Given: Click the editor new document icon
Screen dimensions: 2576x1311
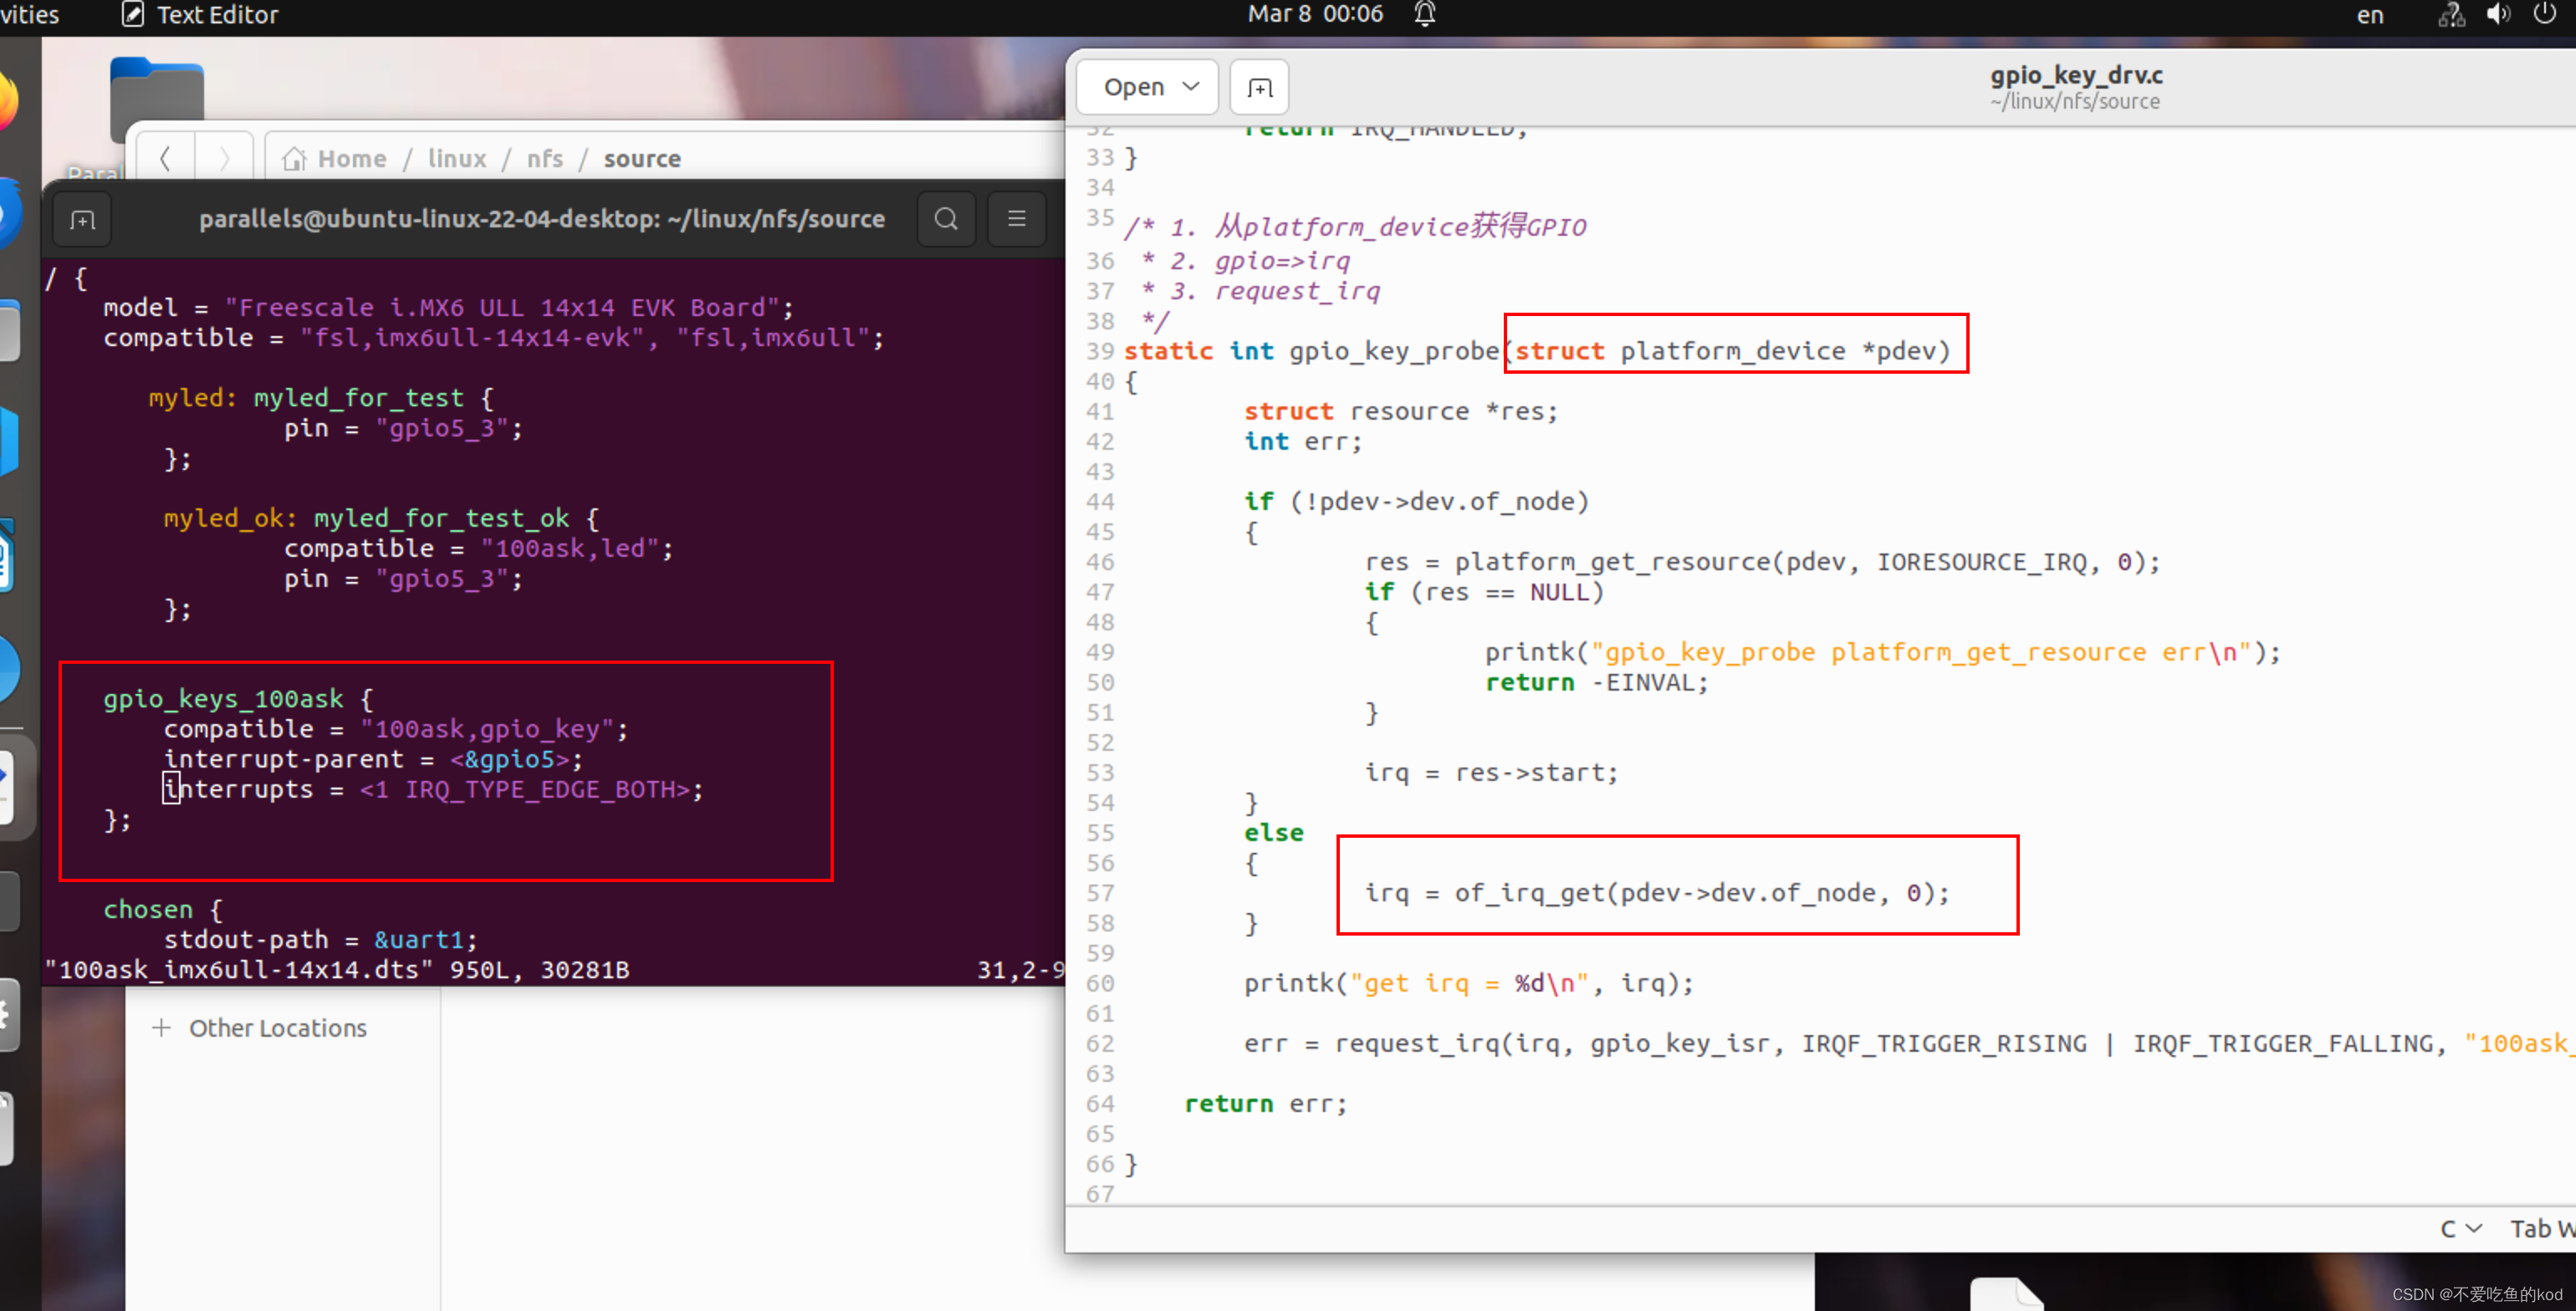Looking at the screenshot, I should tap(1259, 88).
